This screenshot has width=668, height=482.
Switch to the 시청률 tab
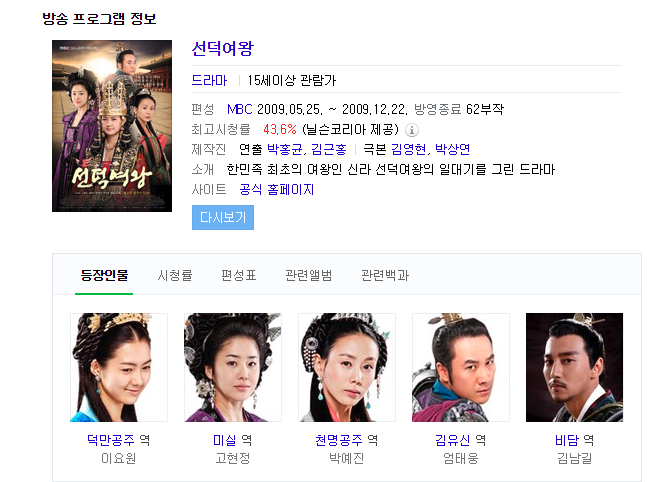[175, 275]
